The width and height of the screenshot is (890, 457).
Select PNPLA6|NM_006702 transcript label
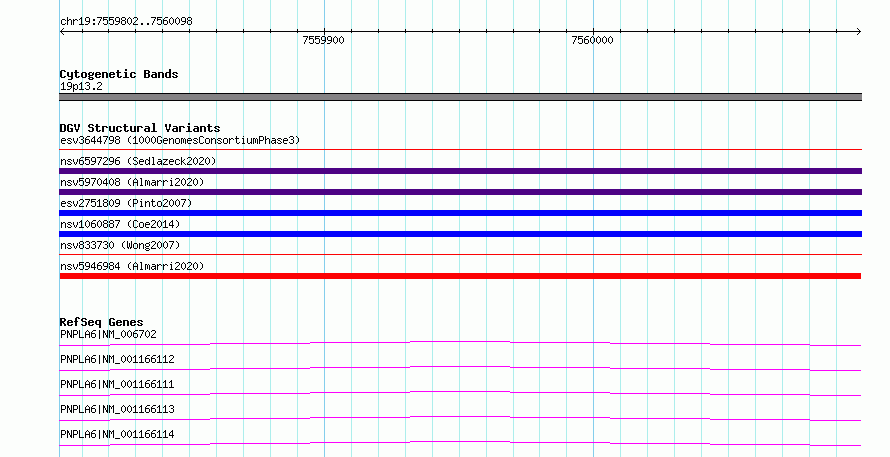click(108, 334)
